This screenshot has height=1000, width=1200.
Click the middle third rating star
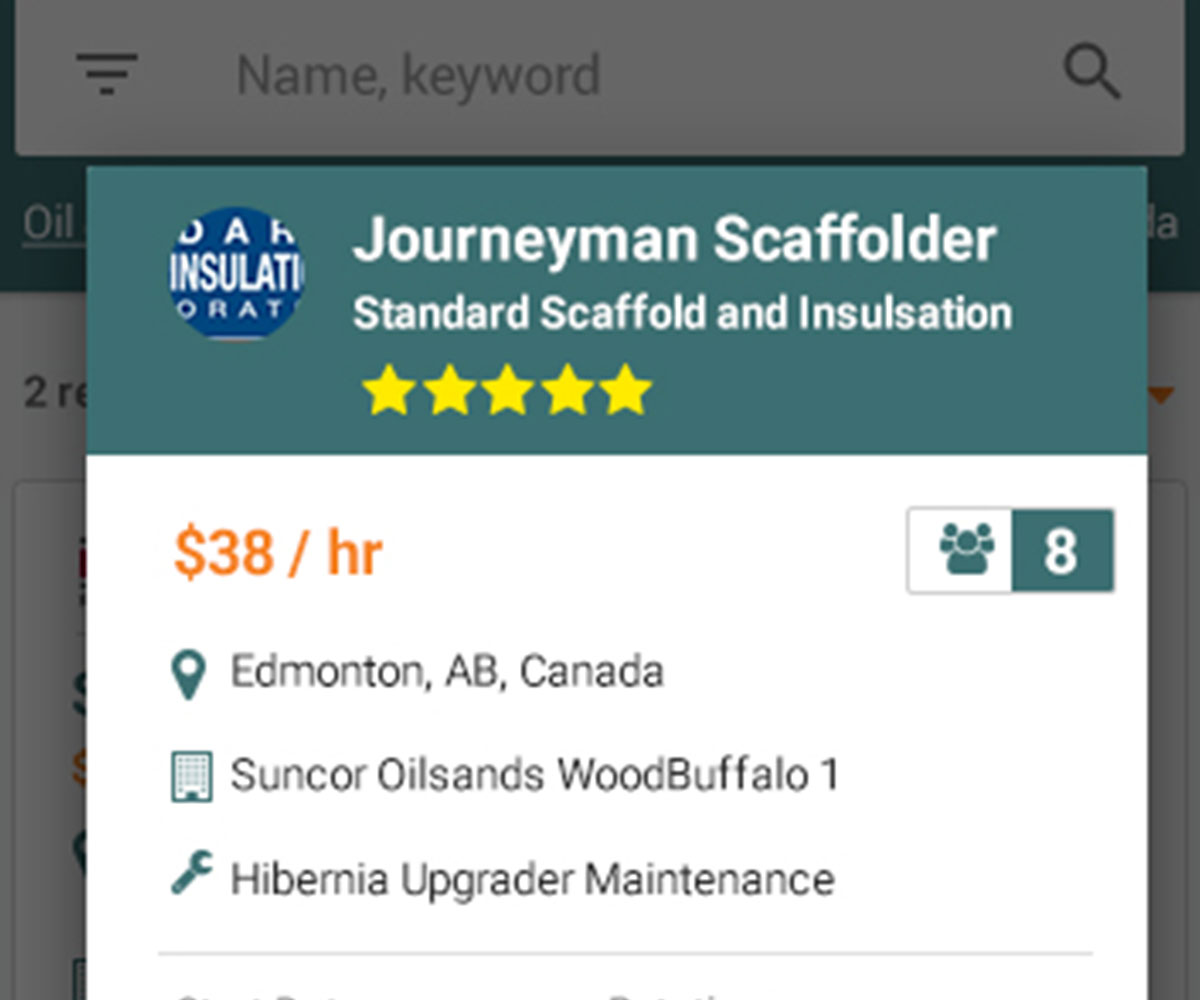pos(508,390)
